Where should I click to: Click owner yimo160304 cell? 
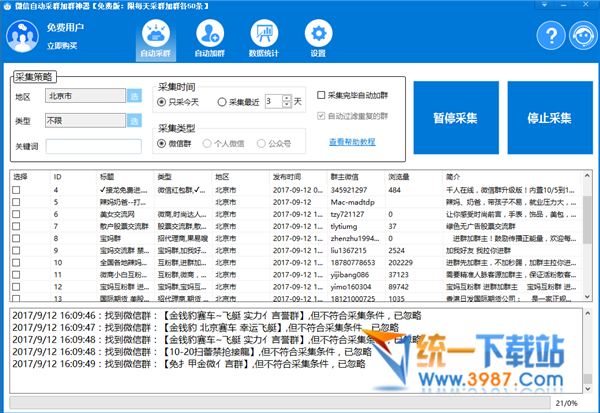pos(351,287)
